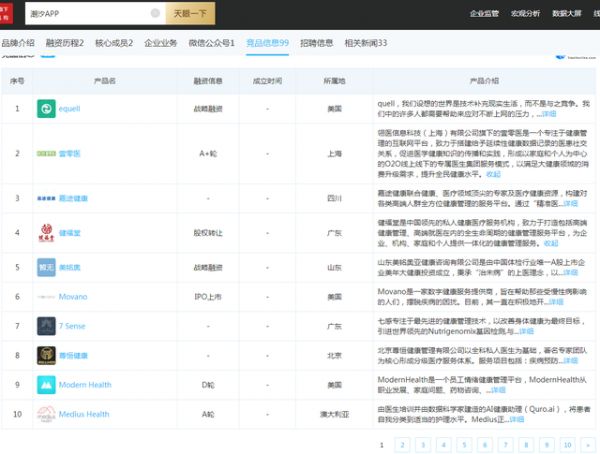Image resolution: width=600 pixels, height=454 pixels.
Task: Open the 相关新闻33 tab
Action: pos(365,43)
